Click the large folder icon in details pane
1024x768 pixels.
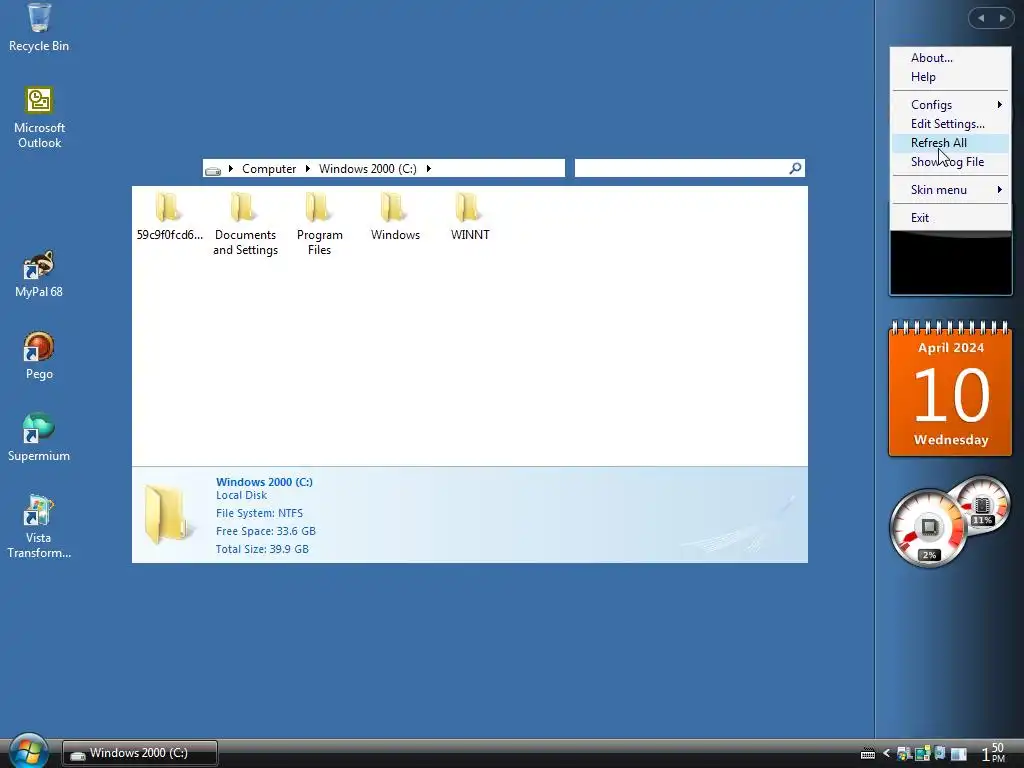[167, 515]
